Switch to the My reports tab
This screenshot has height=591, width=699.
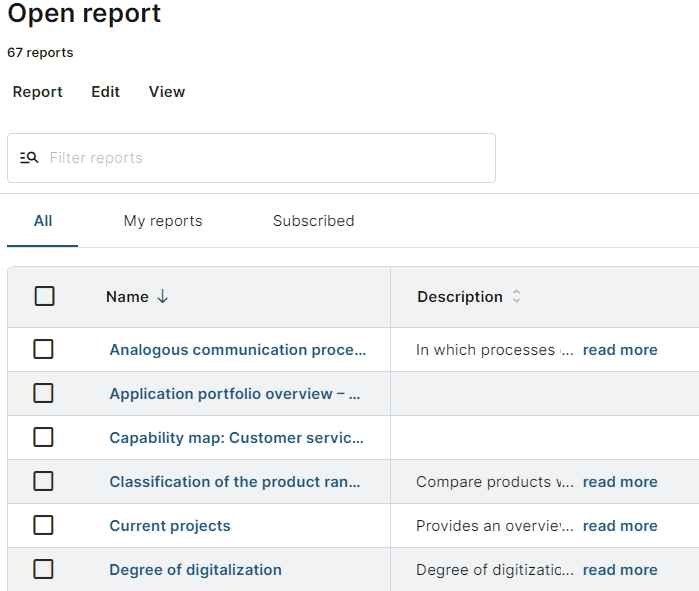(x=163, y=221)
